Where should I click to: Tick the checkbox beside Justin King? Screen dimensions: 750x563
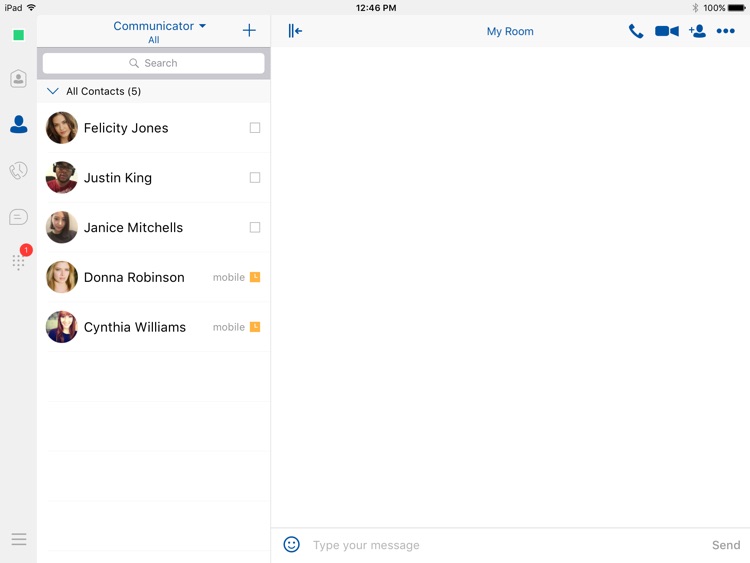click(x=255, y=177)
